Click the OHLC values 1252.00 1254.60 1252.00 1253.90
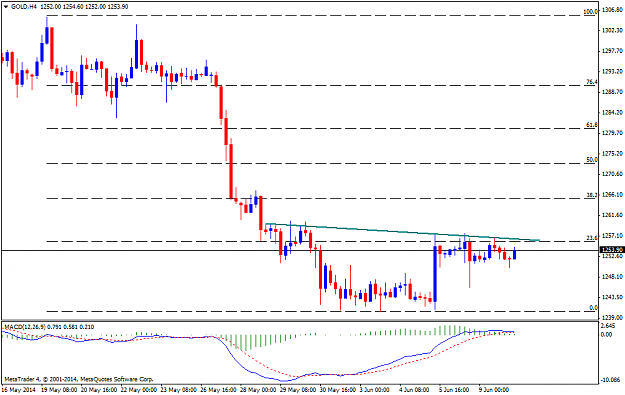625x395 pixels. (x=84, y=7)
